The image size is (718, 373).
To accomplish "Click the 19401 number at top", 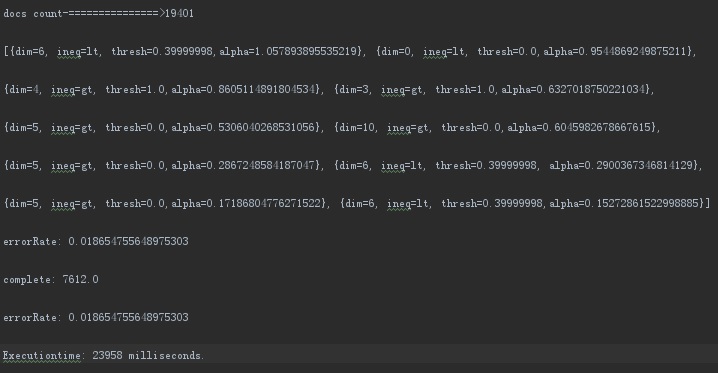I will click(x=180, y=13).
